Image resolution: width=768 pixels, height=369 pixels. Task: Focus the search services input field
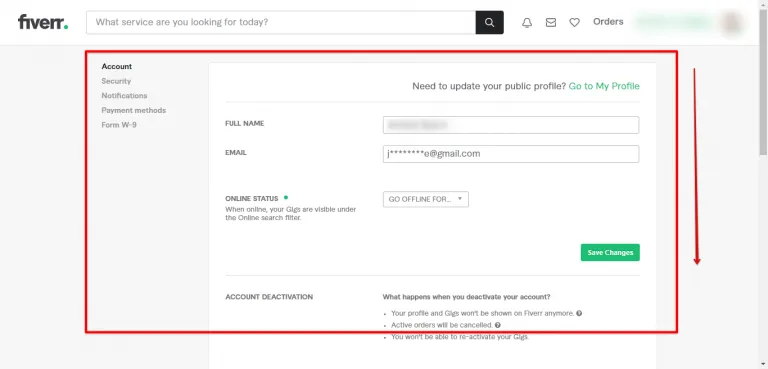[x=281, y=23]
